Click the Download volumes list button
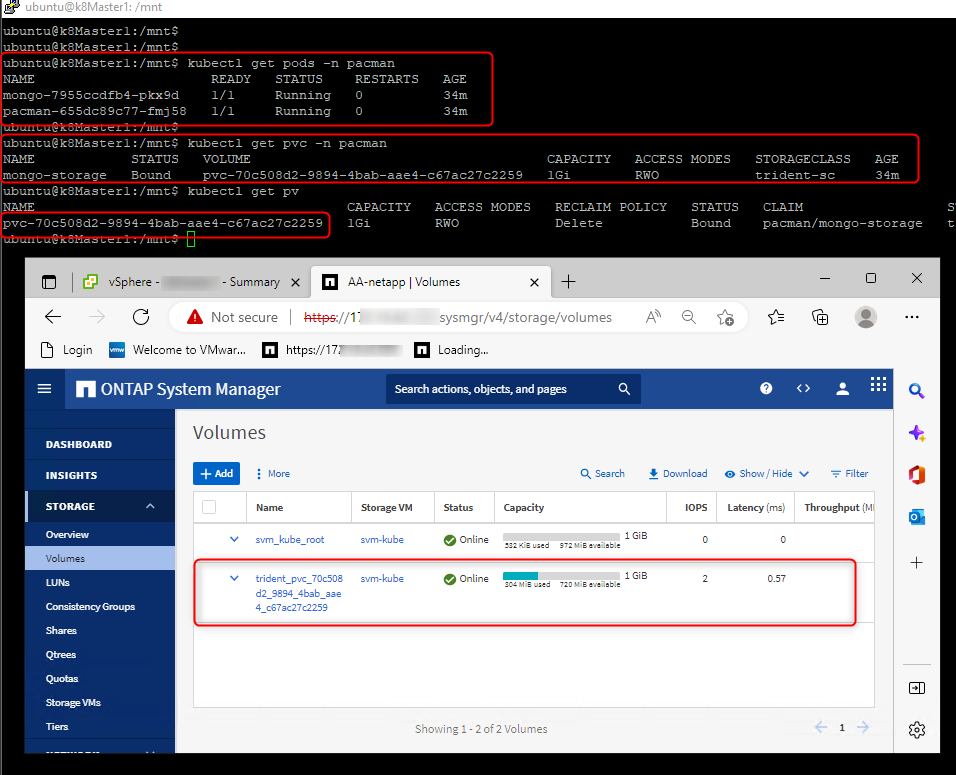 677,474
